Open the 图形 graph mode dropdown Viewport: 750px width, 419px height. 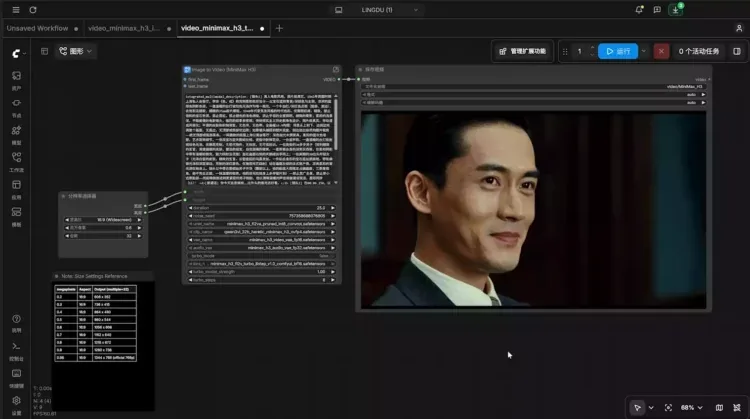(x=76, y=51)
